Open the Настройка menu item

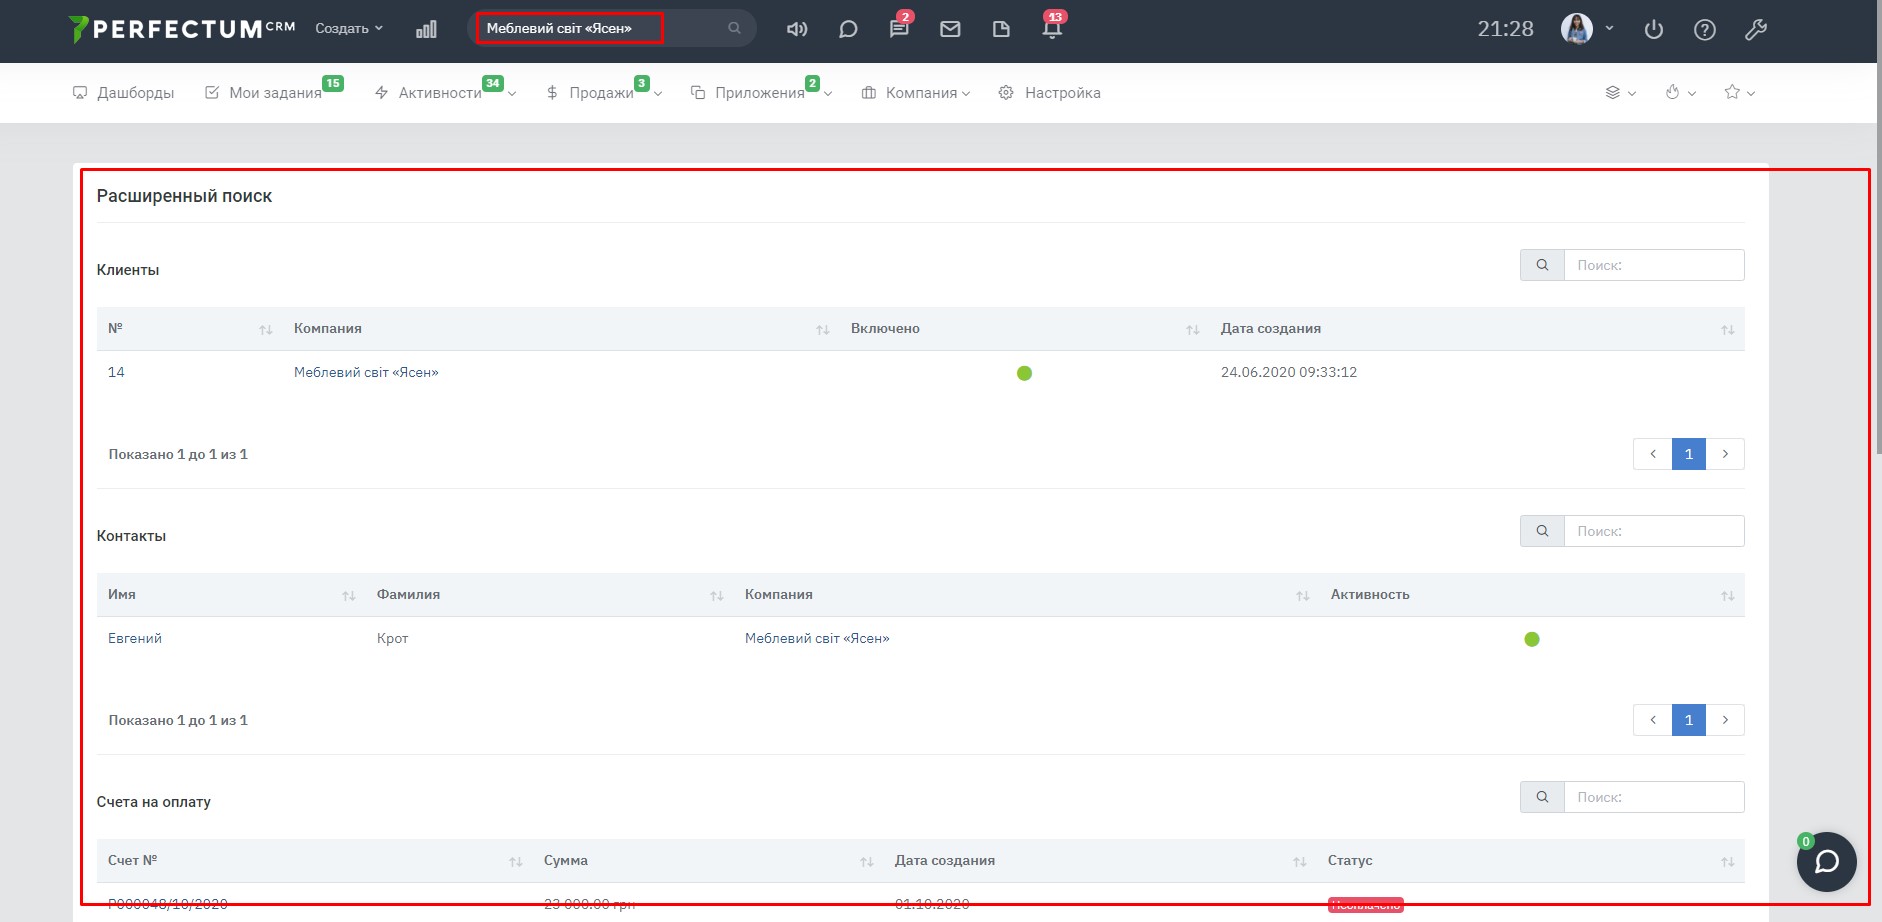[1050, 93]
